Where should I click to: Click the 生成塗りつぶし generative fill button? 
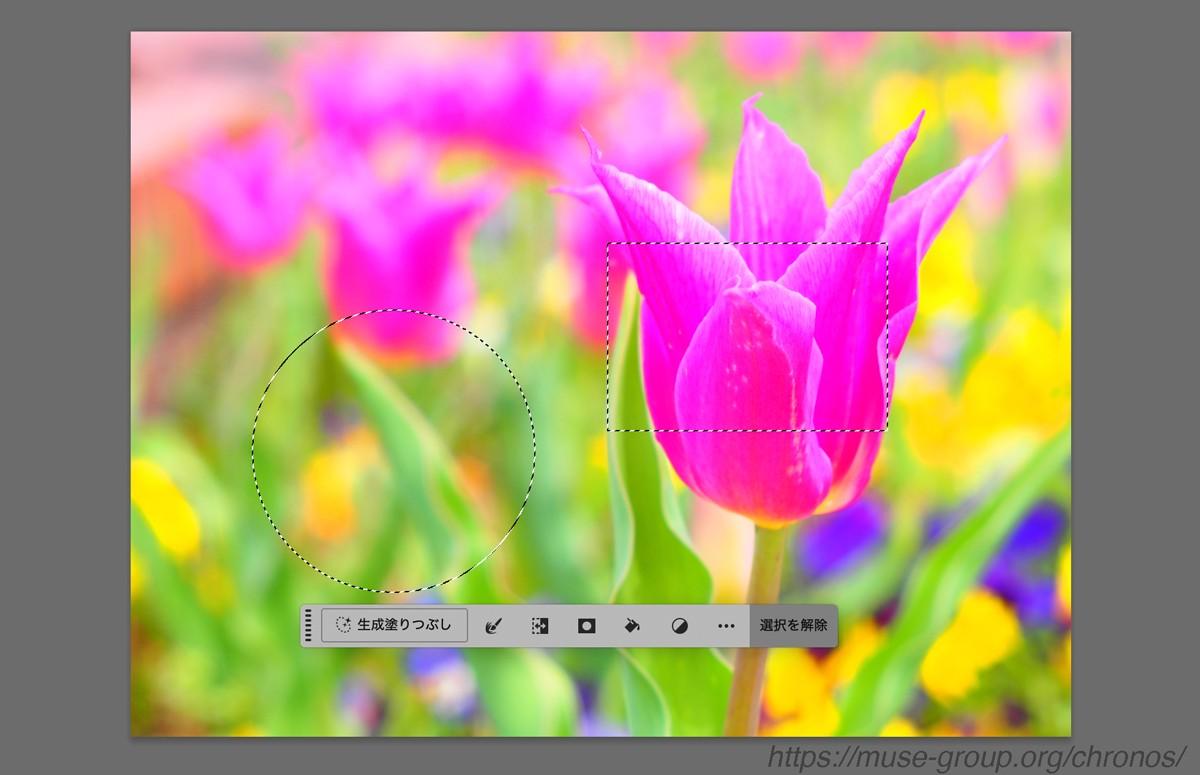click(x=395, y=625)
